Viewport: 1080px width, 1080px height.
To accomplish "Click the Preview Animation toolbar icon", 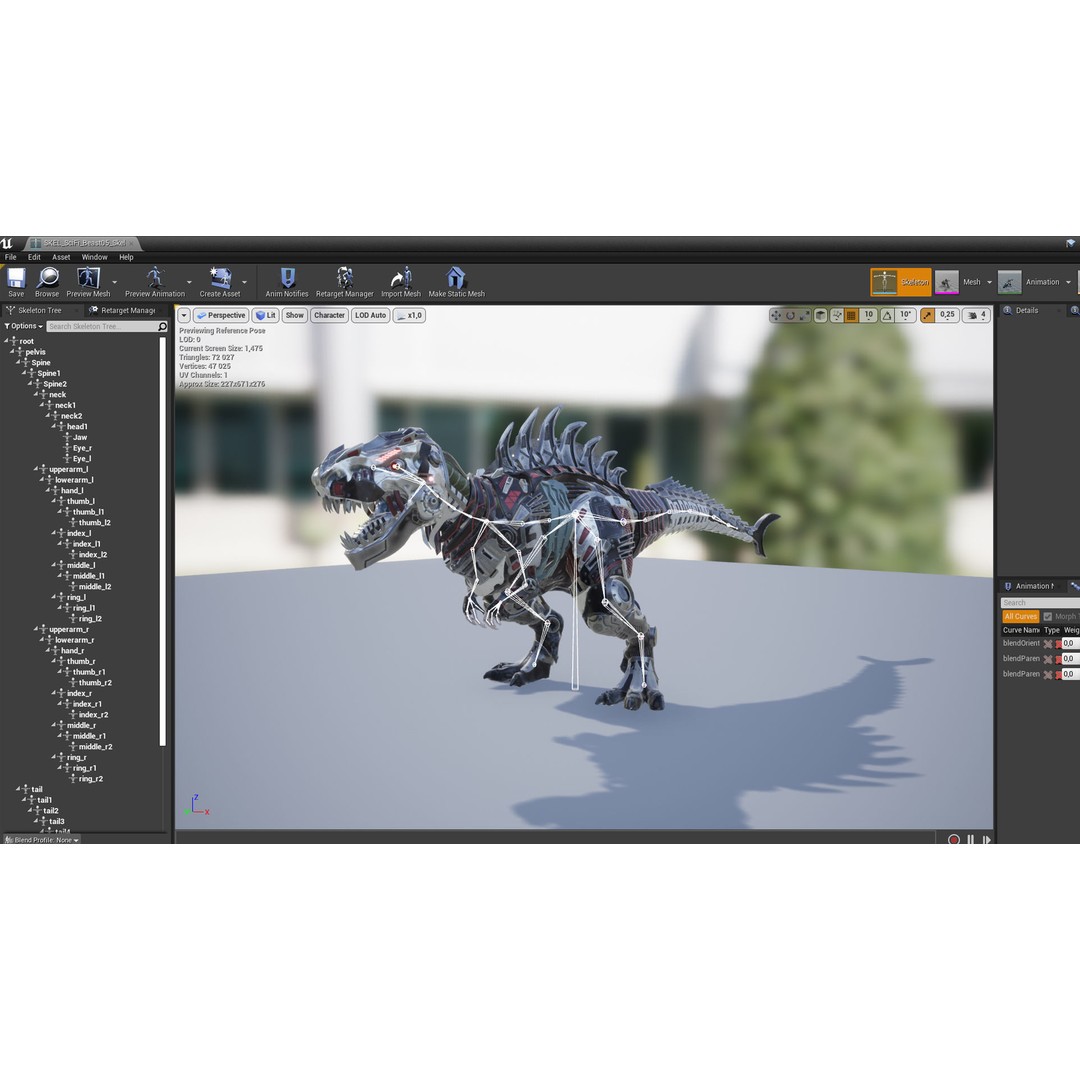I will click(155, 278).
